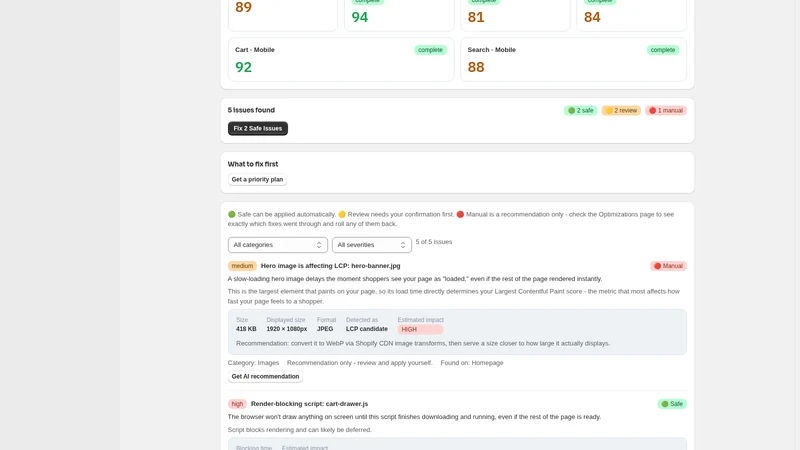This screenshot has width=800, height=450.
Task: Open the Cart - Mobile score card
Action: coord(341,60)
